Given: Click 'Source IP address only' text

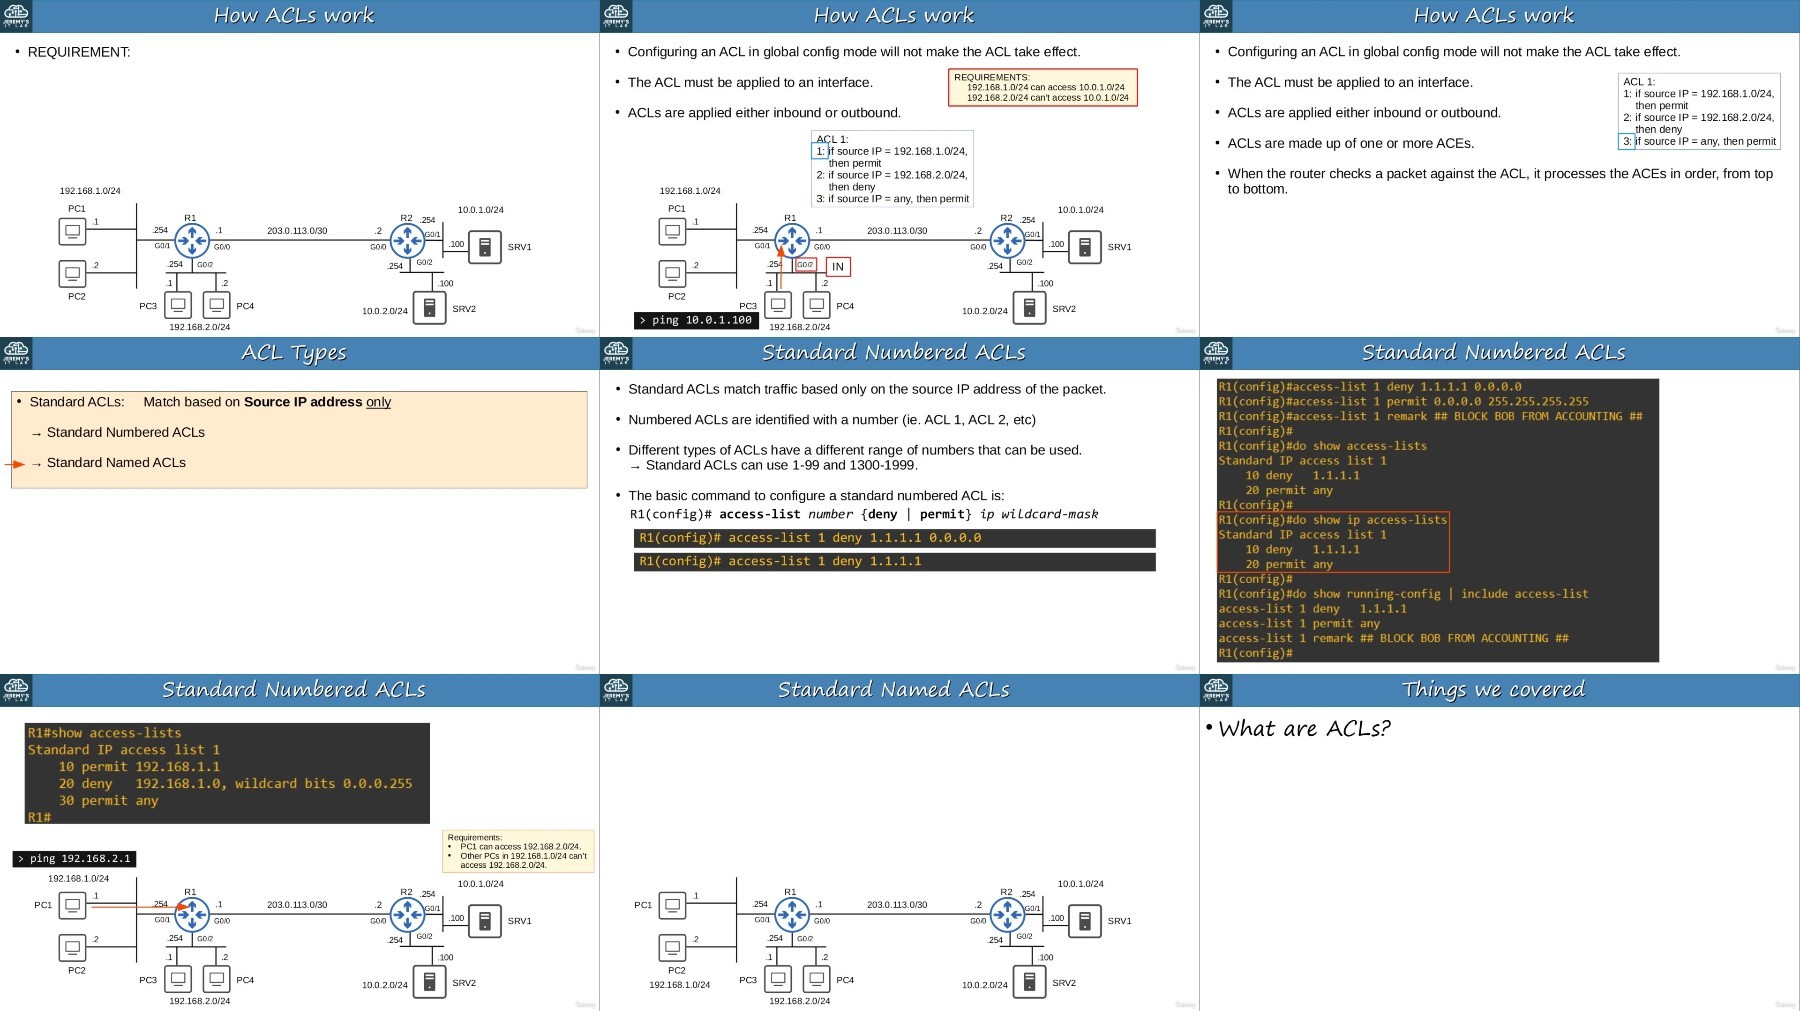Looking at the screenshot, I should tap(317, 402).
